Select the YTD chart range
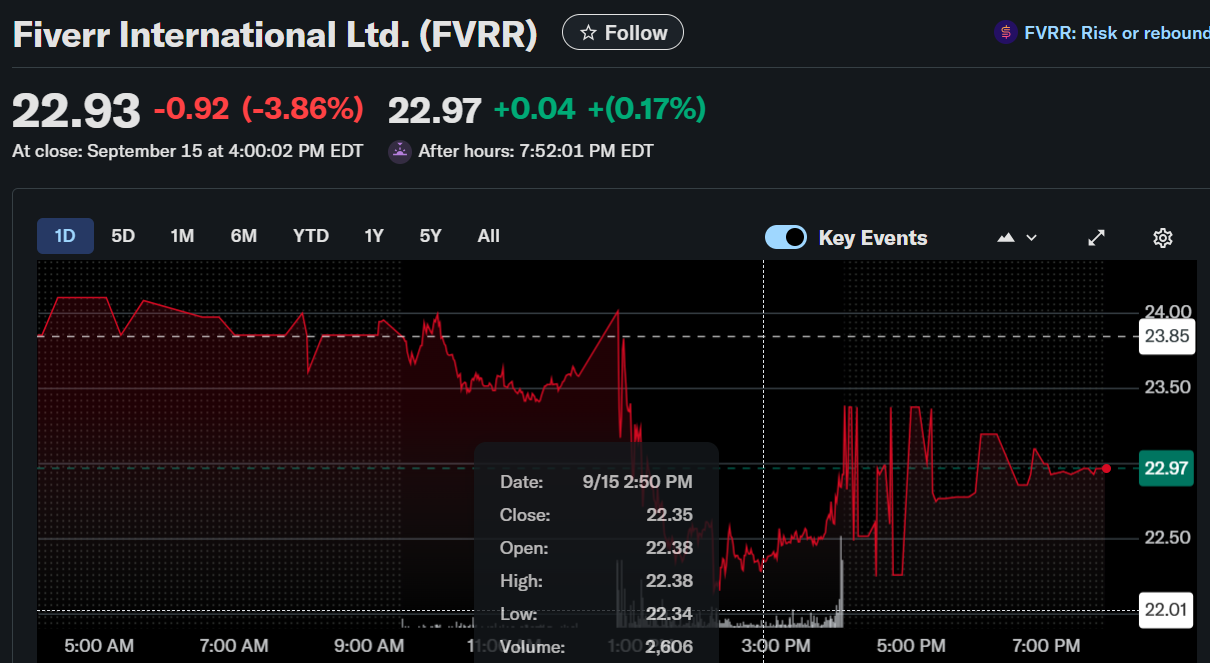1210x663 pixels. [311, 236]
